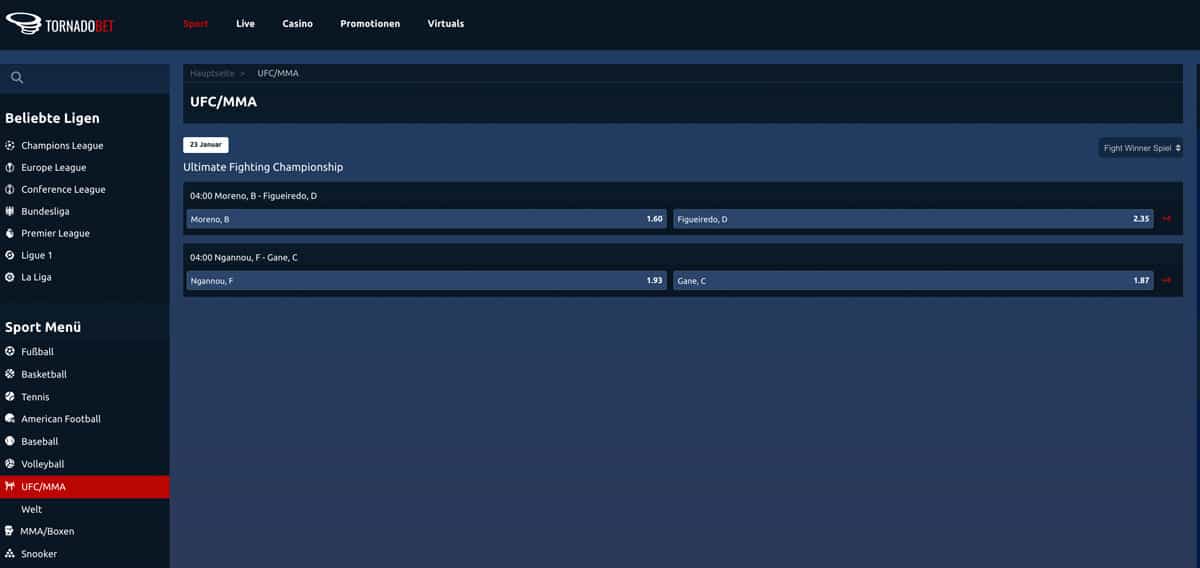Image resolution: width=1200 pixels, height=568 pixels.
Task: Select American Football in the sport menu
Action: tap(61, 419)
